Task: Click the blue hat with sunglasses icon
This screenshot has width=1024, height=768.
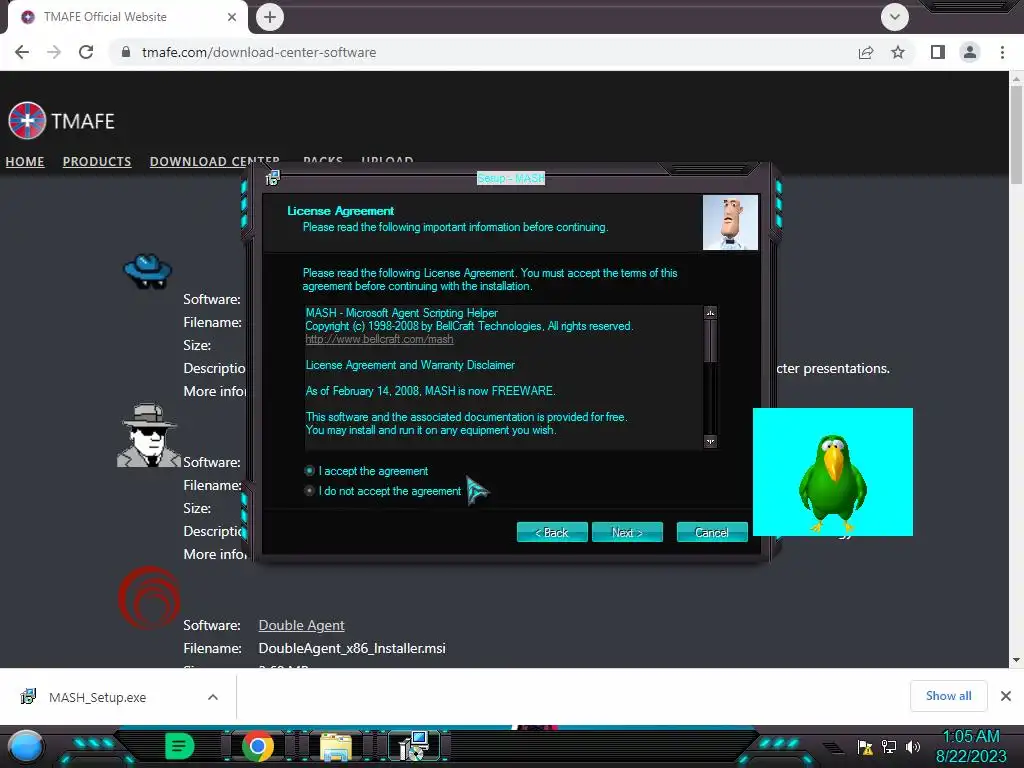Action: point(148,270)
